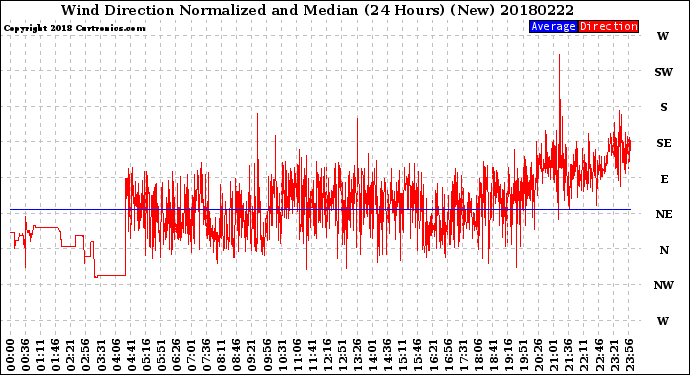Click the '18:06' time axis label
Image resolution: width=690 pixels, height=375 pixels.
[x=478, y=355]
